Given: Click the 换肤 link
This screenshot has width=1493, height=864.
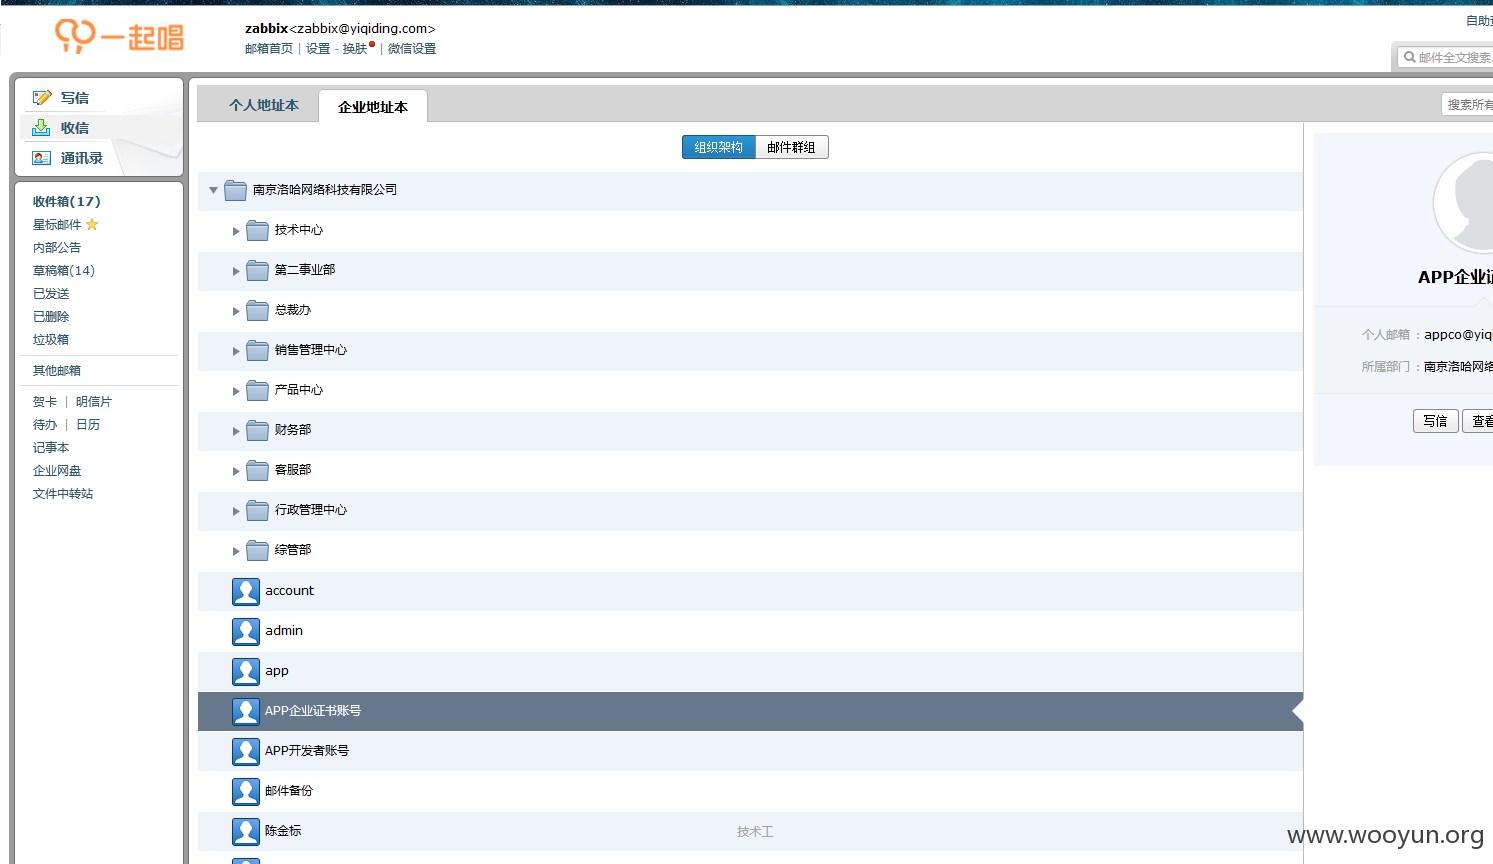Looking at the screenshot, I should (x=355, y=48).
